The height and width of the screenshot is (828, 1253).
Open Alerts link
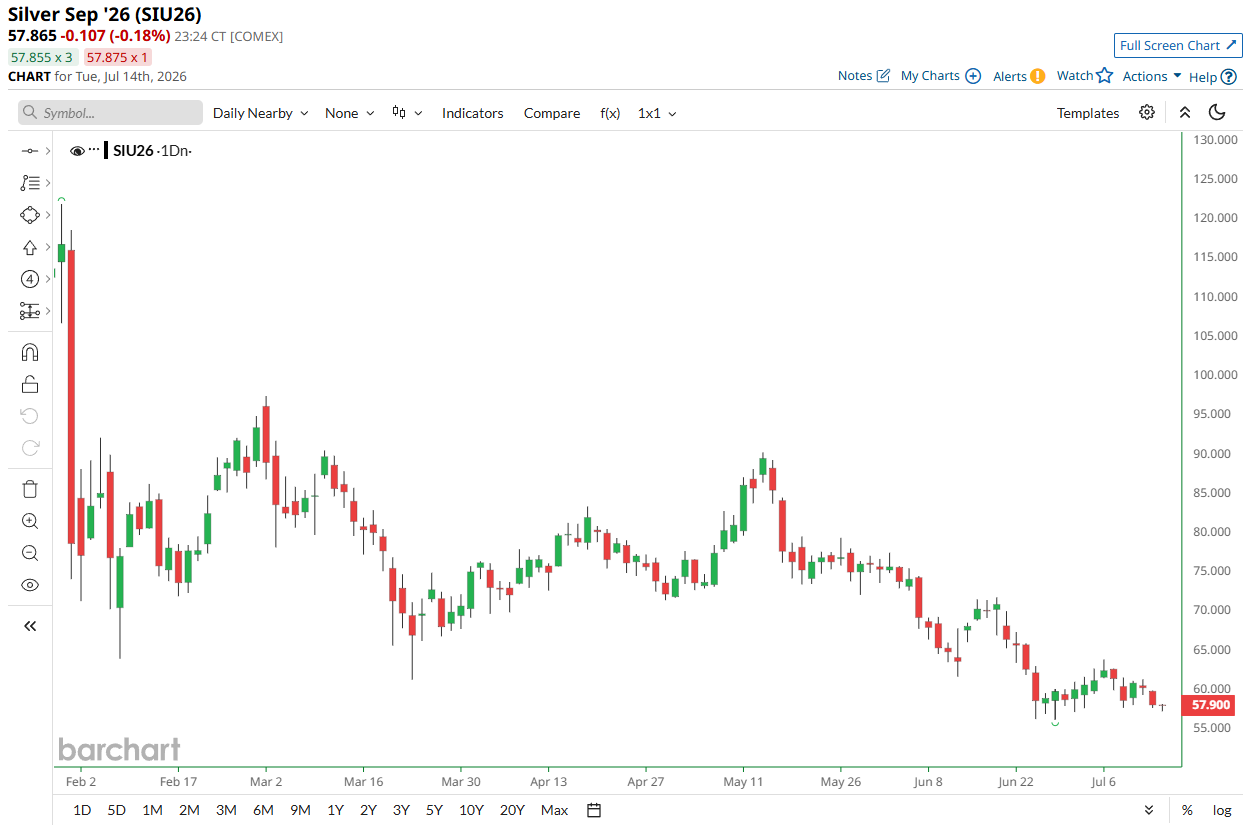point(1019,76)
